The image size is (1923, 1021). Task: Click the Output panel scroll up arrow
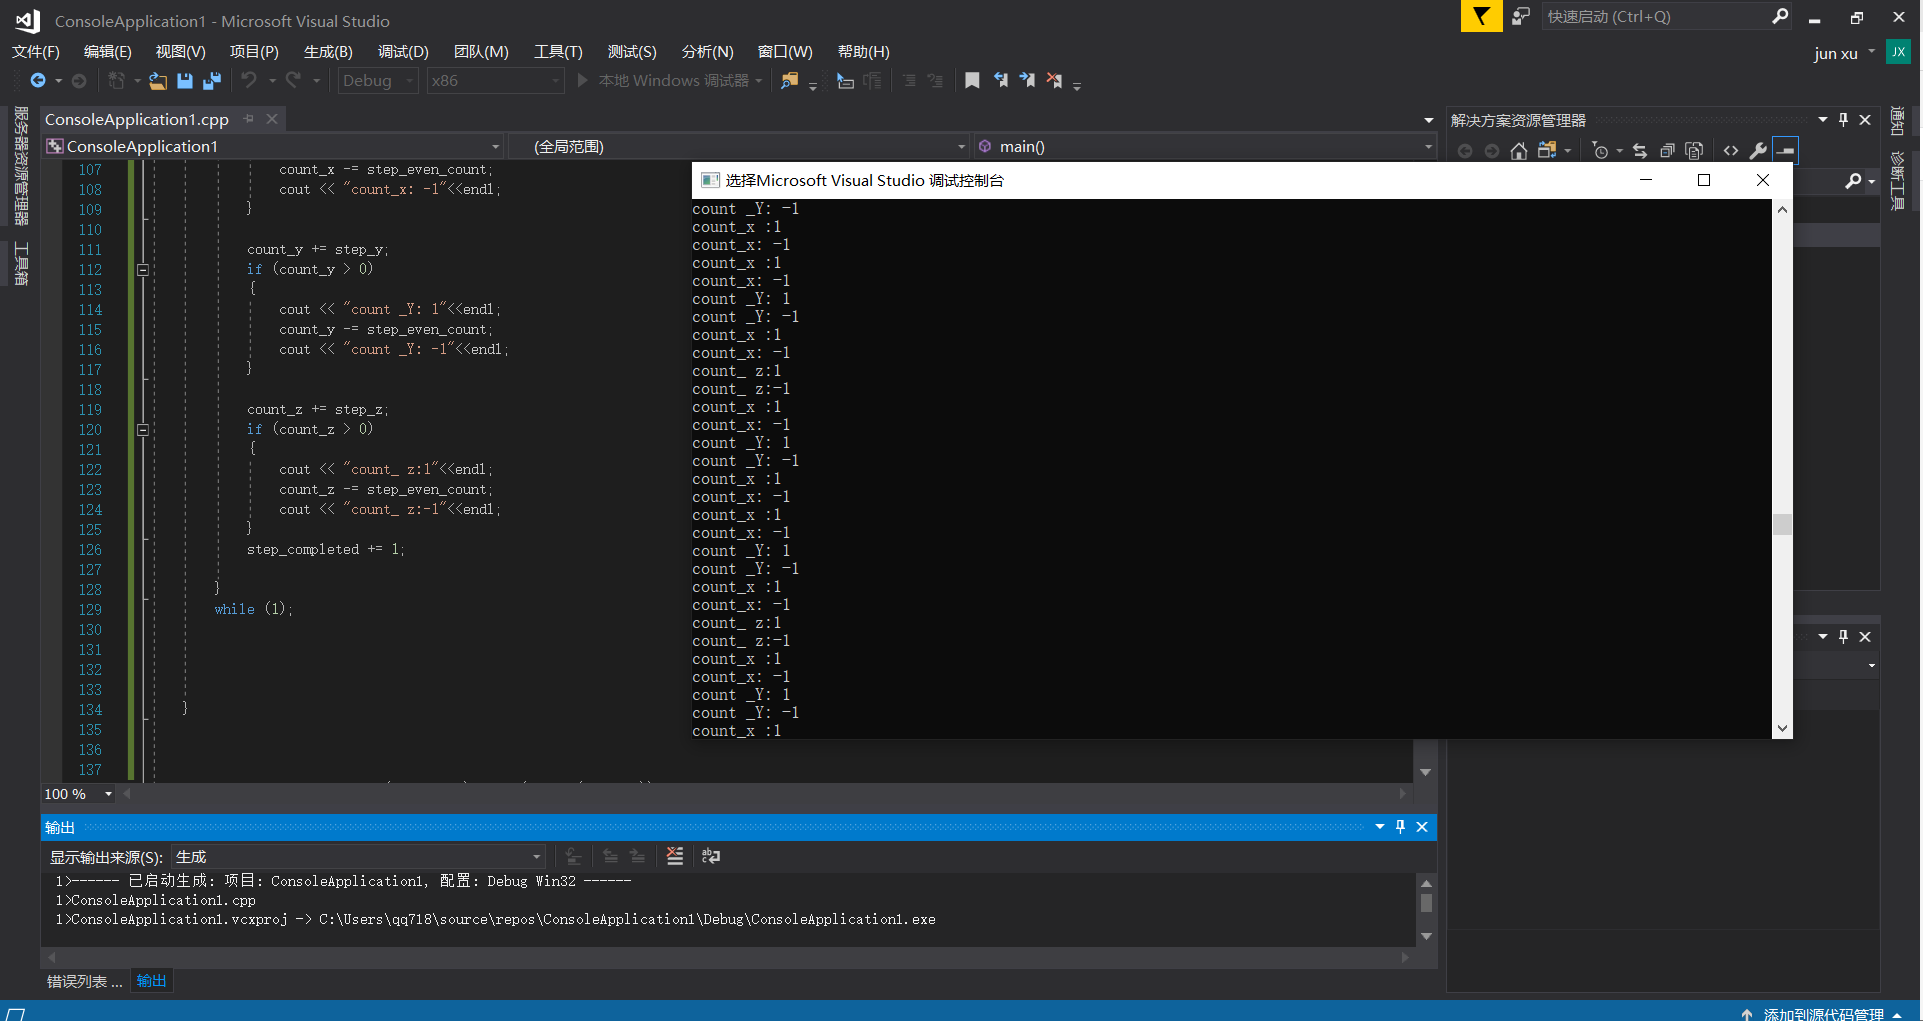(x=1427, y=883)
